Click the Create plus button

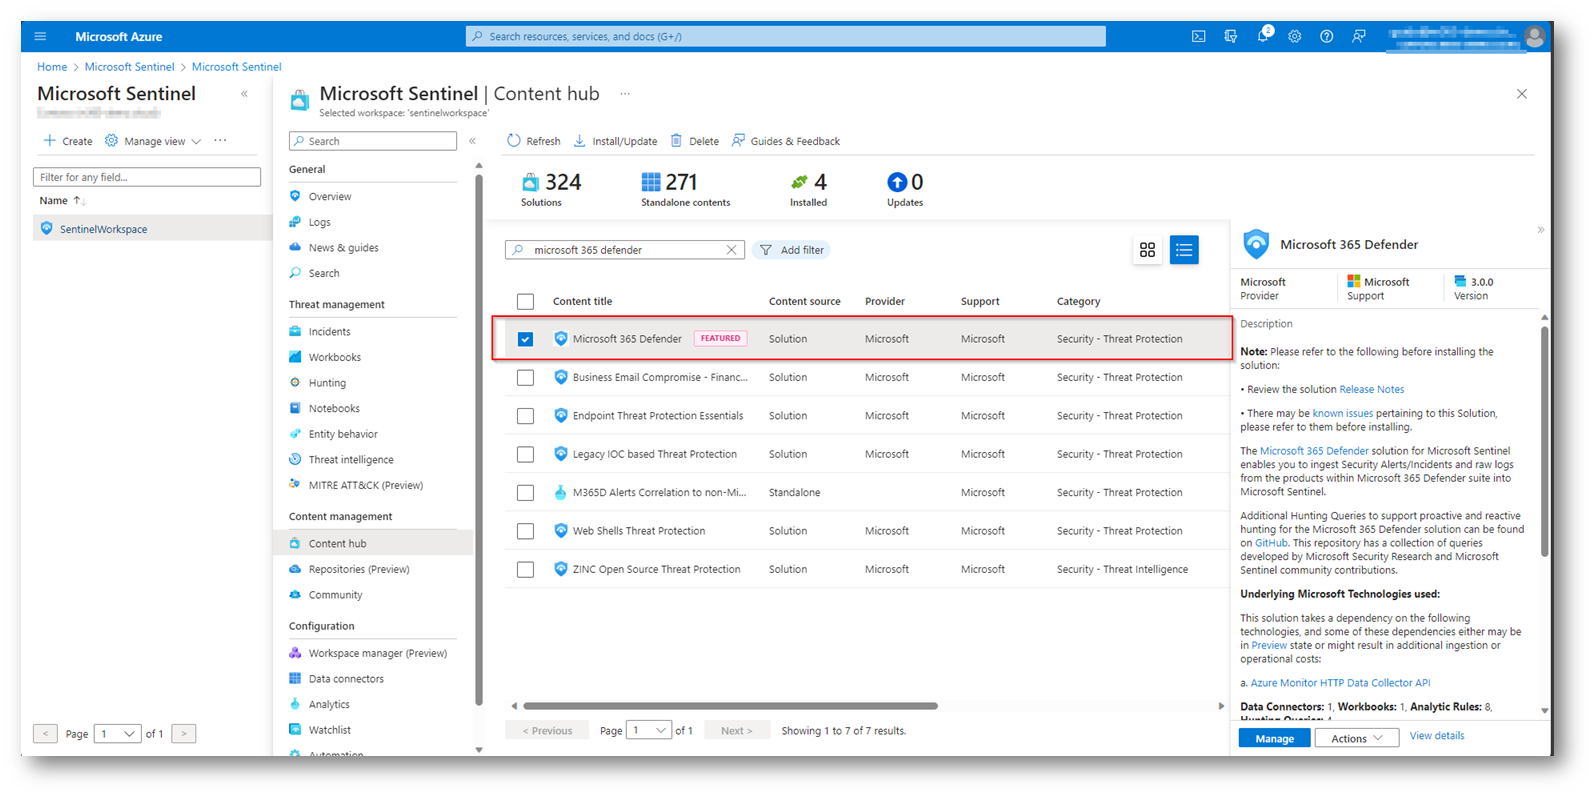pos(68,141)
